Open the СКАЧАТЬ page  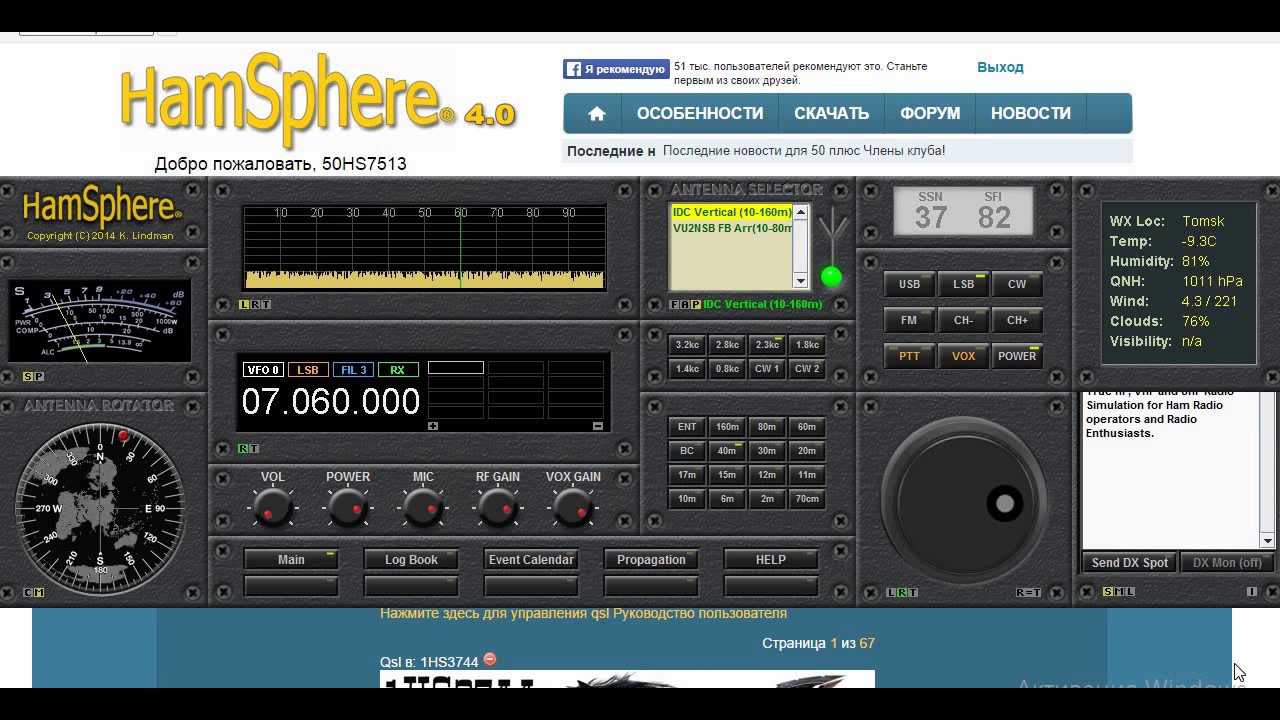point(831,113)
